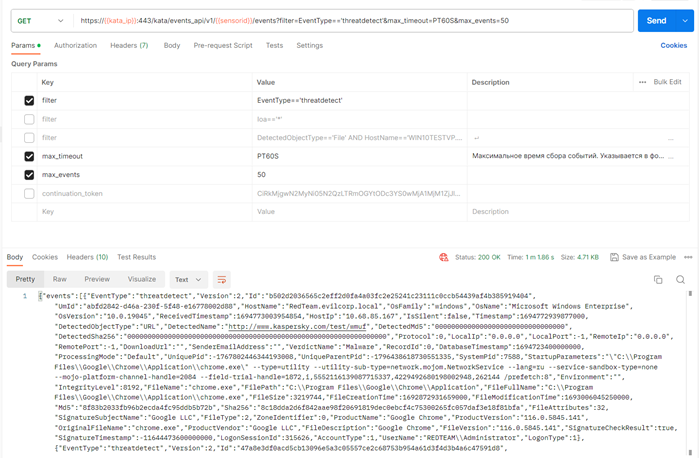Click the request URL input field

tap(350, 20)
